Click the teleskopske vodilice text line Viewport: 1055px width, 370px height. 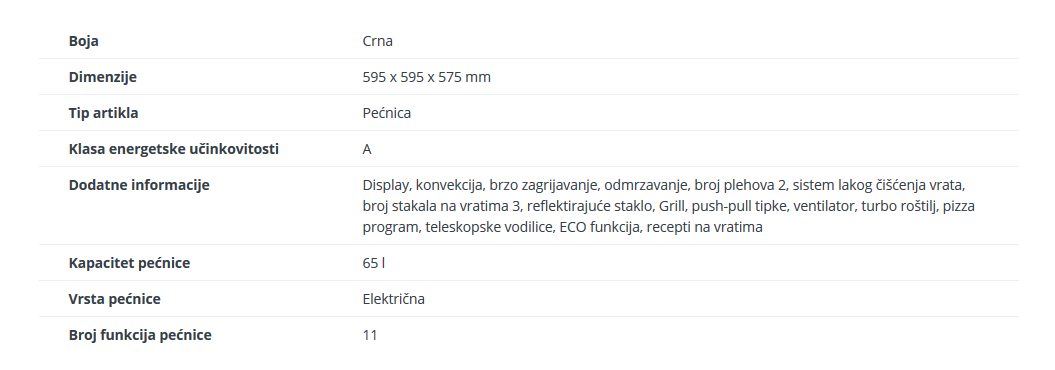tap(562, 227)
